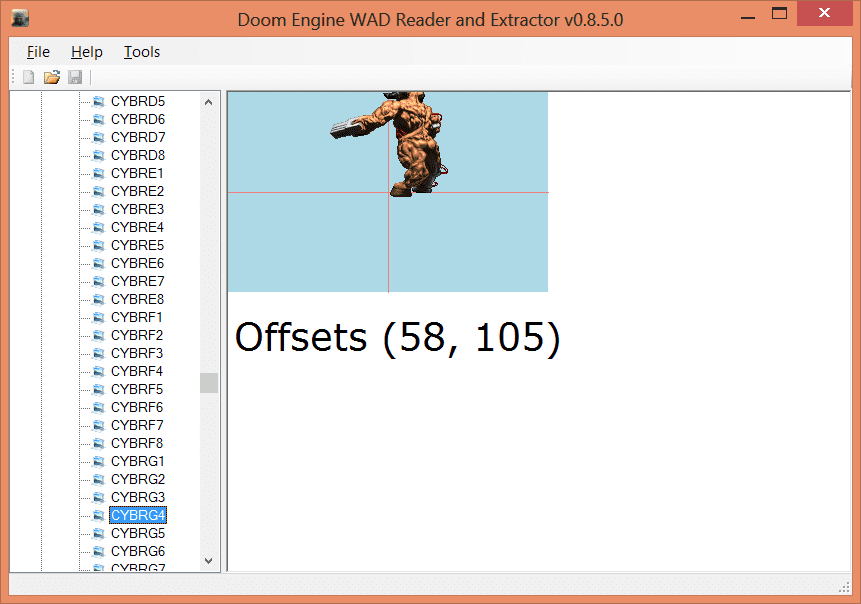Select the CYBRF8 lump name
This screenshot has width=861, height=604.
click(137, 443)
